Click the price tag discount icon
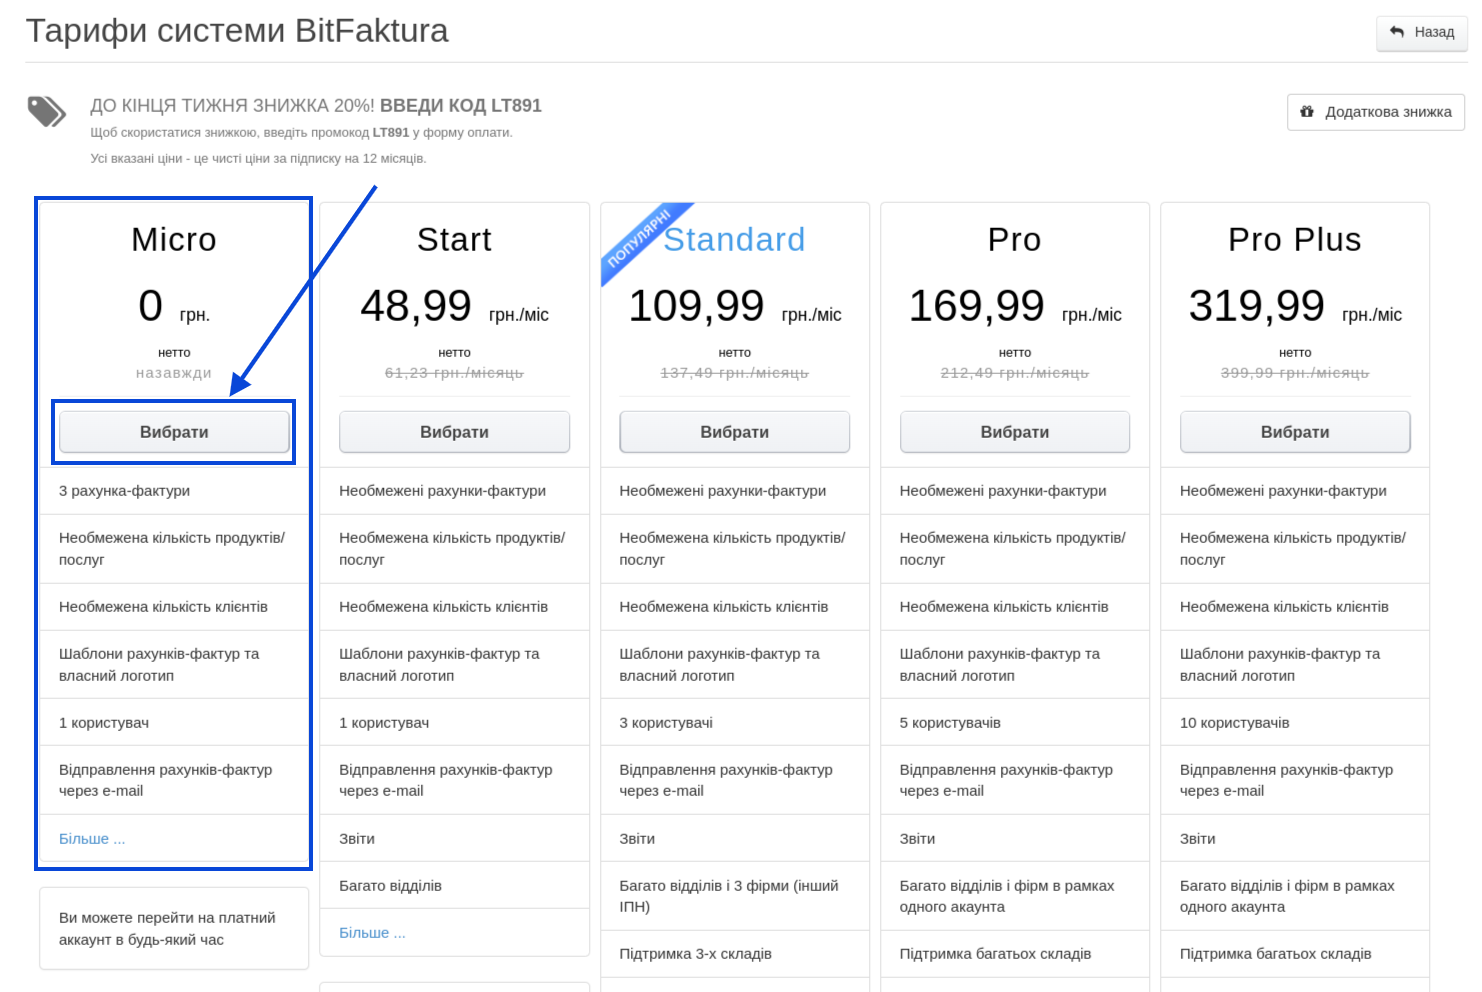The image size is (1482, 992). [46, 111]
